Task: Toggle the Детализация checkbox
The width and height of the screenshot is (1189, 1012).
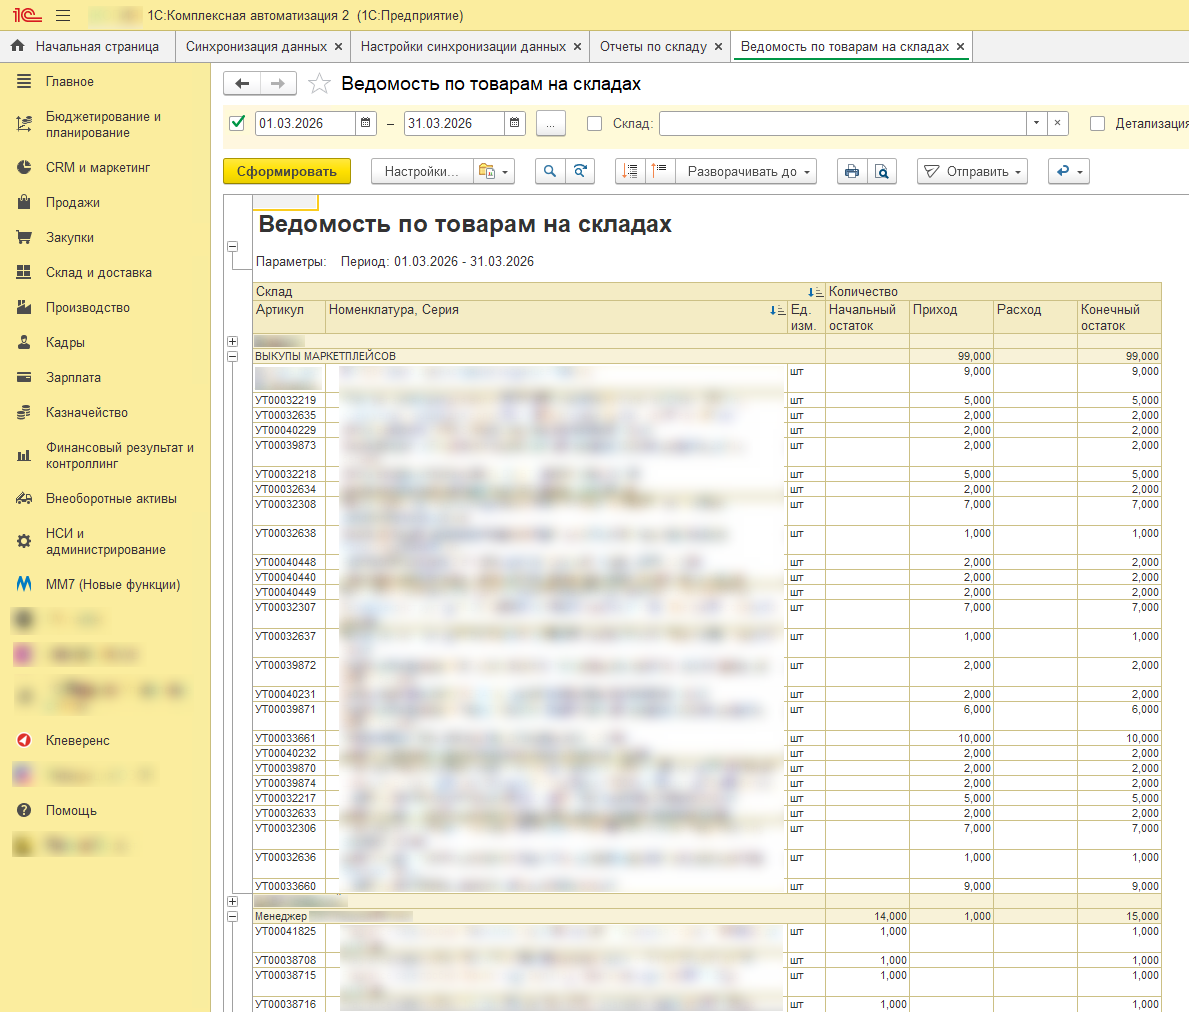Action: tap(1097, 124)
